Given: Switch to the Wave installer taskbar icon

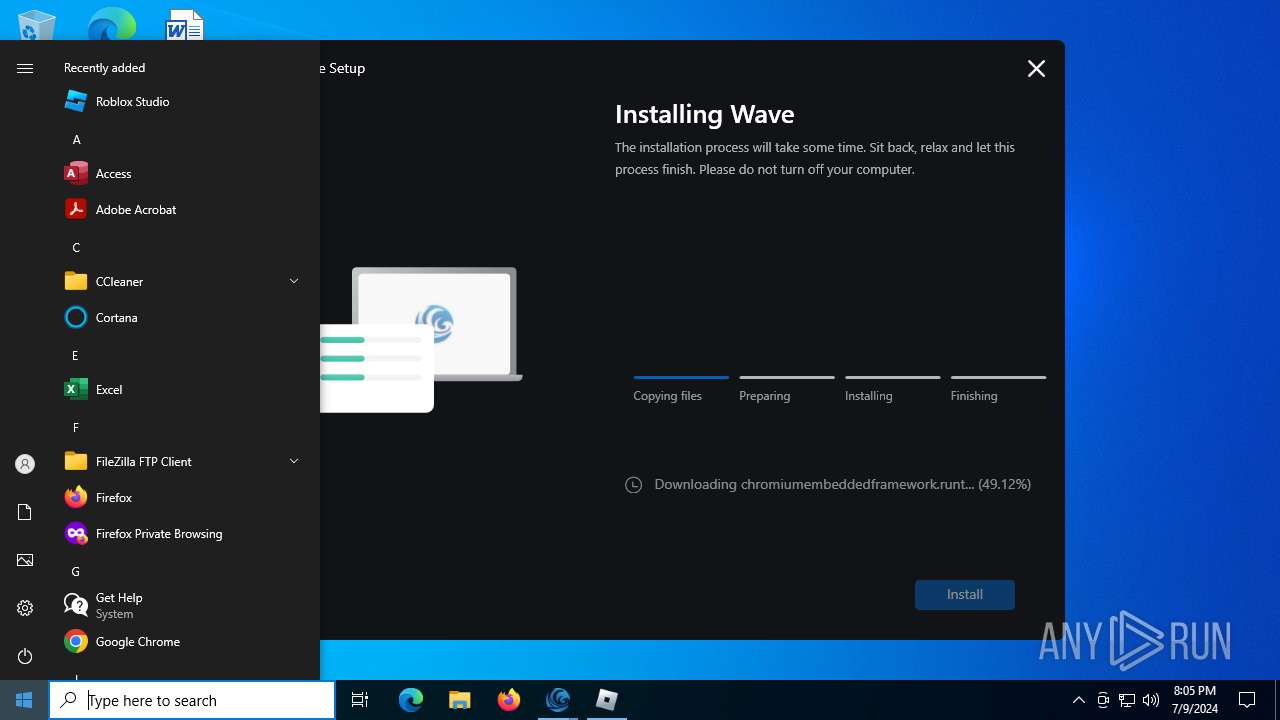Looking at the screenshot, I should click(558, 700).
